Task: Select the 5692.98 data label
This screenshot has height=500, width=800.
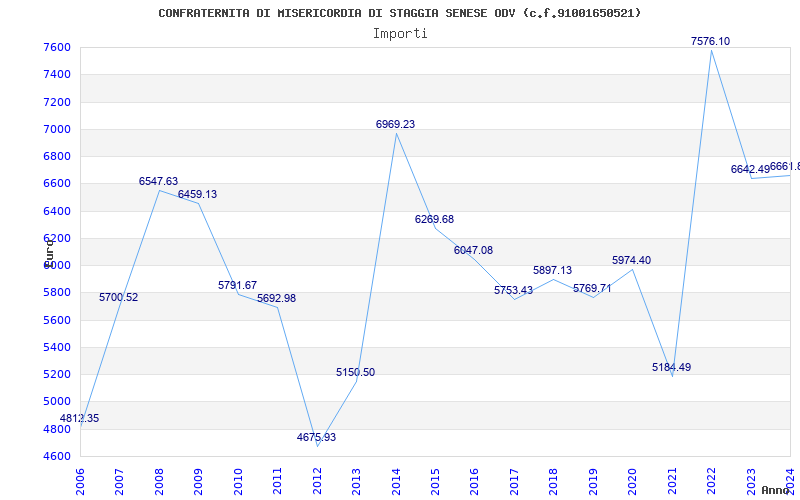Action: click(277, 298)
